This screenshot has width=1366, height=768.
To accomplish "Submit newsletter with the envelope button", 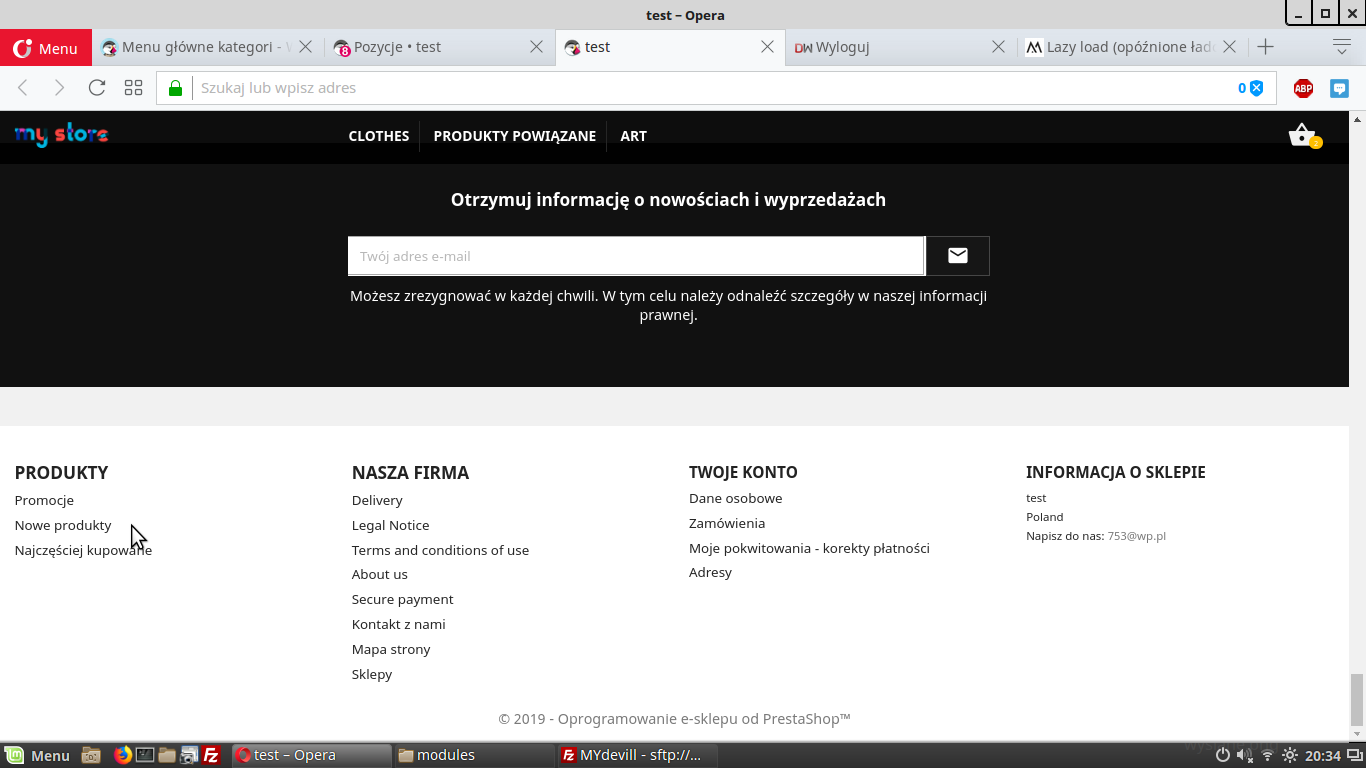I will pos(958,256).
